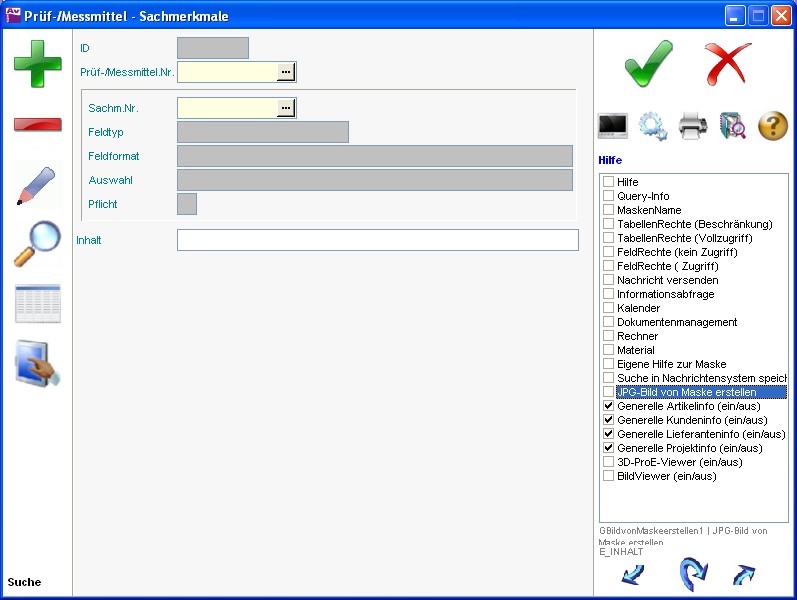The image size is (797, 600).
Task: Click the Hilfe heading link
Action: (610, 160)
